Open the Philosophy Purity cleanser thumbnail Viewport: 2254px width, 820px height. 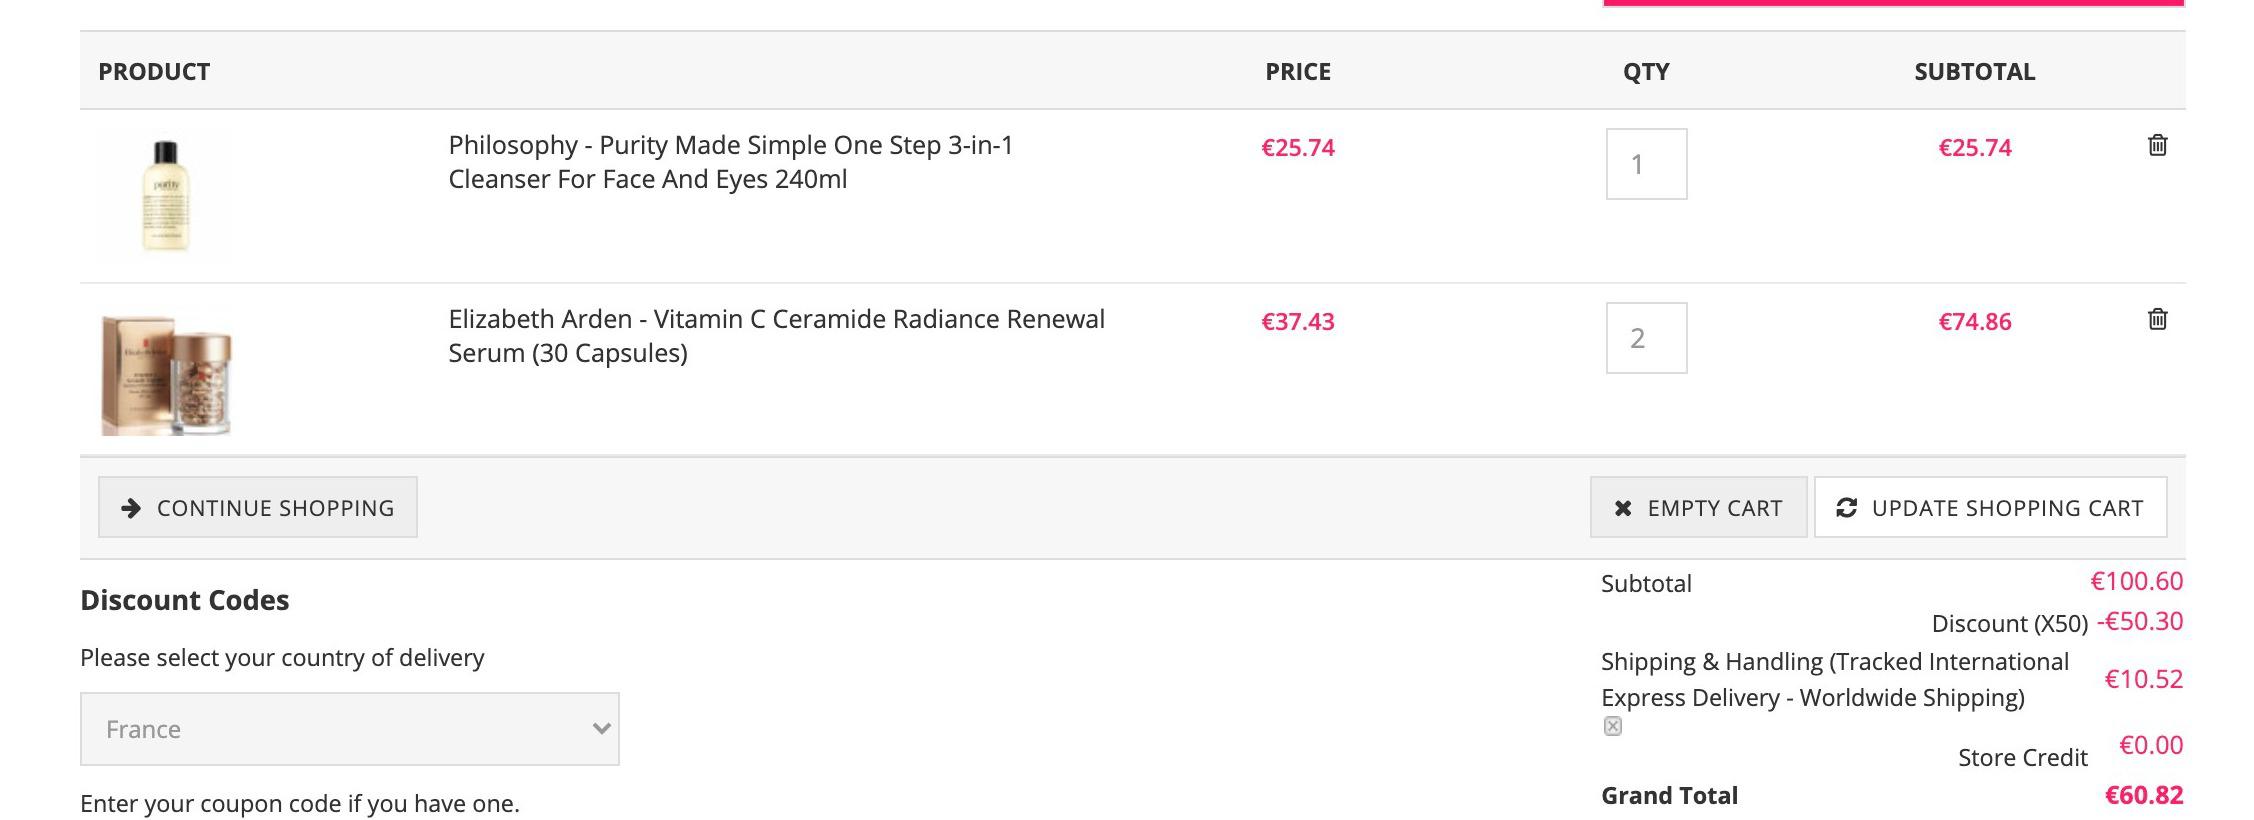(166, 196)
